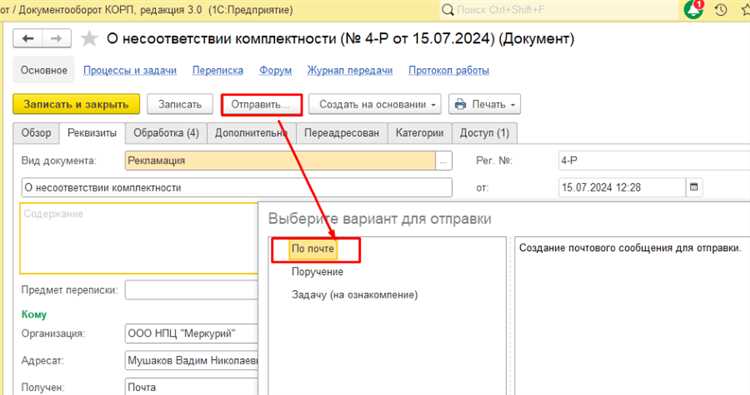
Task: Click the date field 15.07.2024 12:28
Action: (622, 187)
